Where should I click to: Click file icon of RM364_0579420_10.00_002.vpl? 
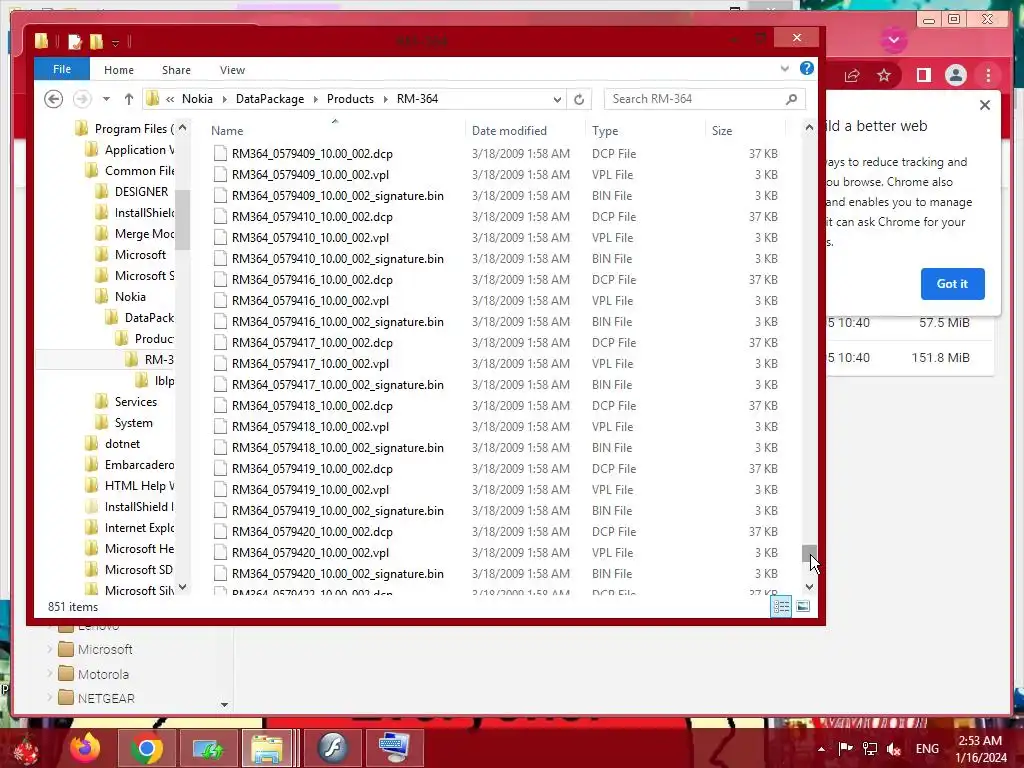(221, 553)
